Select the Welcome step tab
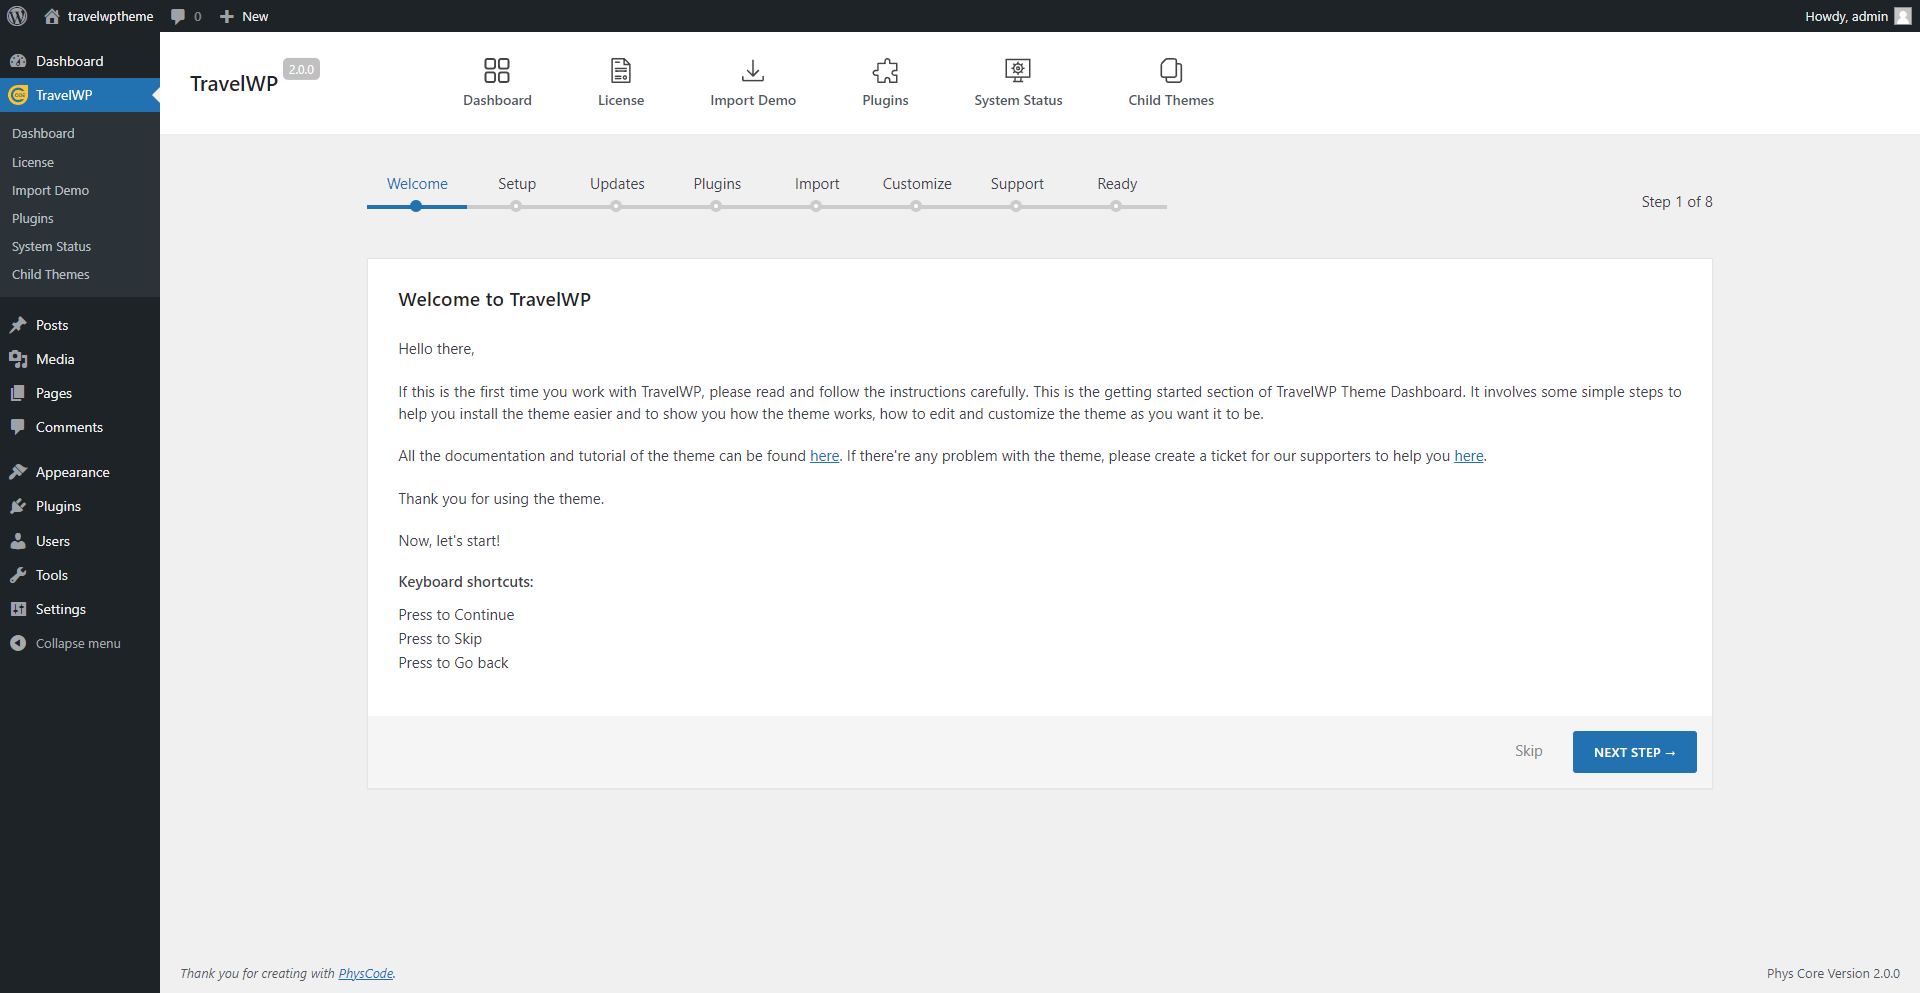The width and height of the screenshot is (1920, 993). point(417,184)
